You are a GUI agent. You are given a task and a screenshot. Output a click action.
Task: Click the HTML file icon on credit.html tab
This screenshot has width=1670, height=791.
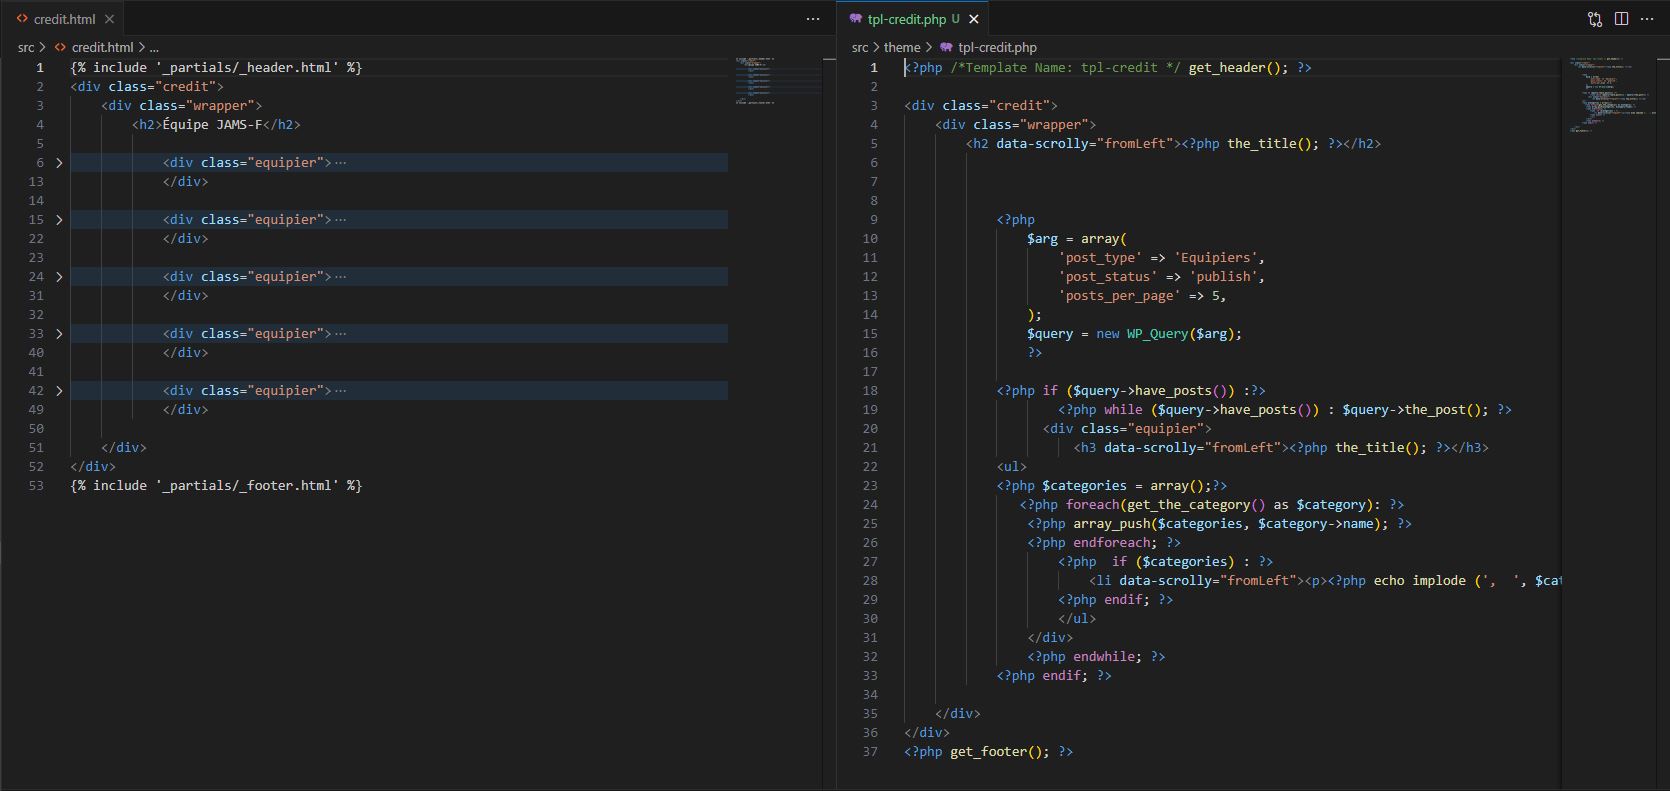[22, 19]
